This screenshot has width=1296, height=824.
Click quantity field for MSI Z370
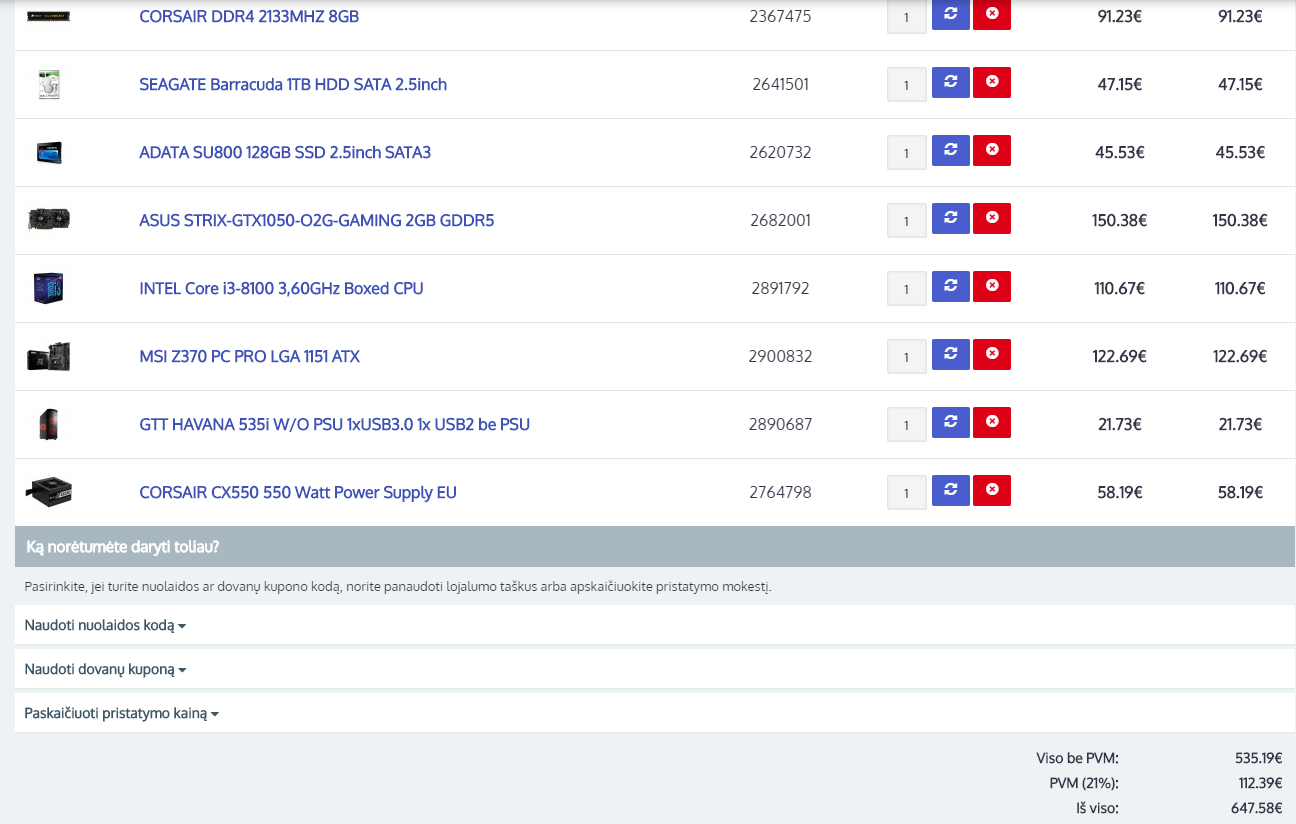(x=907, y=357)
